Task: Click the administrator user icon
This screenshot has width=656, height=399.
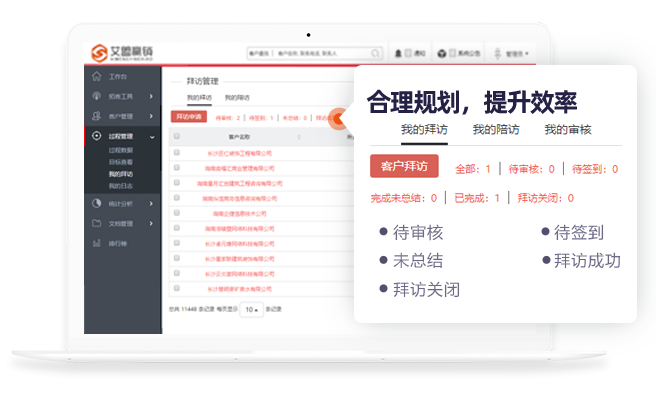Action: coord(497,53)
